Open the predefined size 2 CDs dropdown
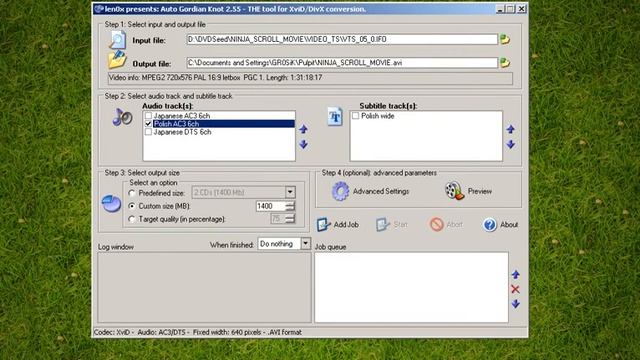The image size is (640, 360). pos(290,192)
